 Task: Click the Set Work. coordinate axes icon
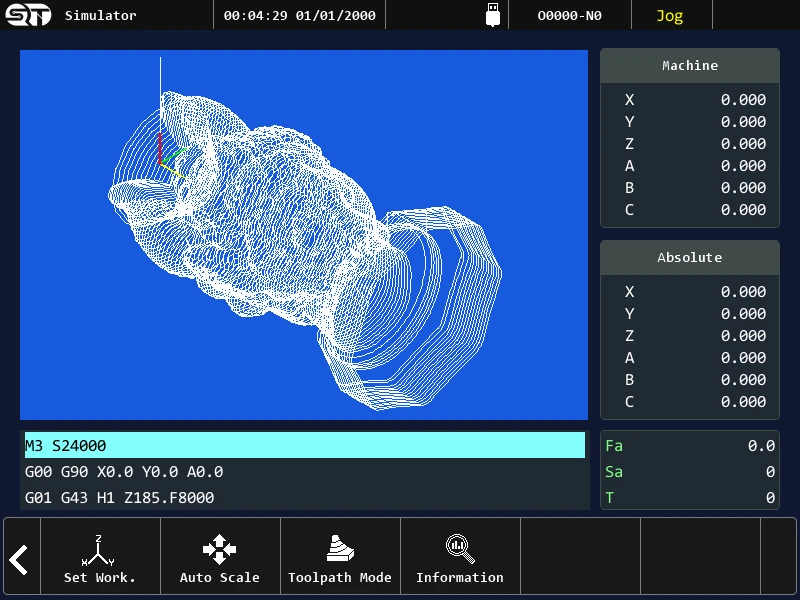(x=98, y=550)
